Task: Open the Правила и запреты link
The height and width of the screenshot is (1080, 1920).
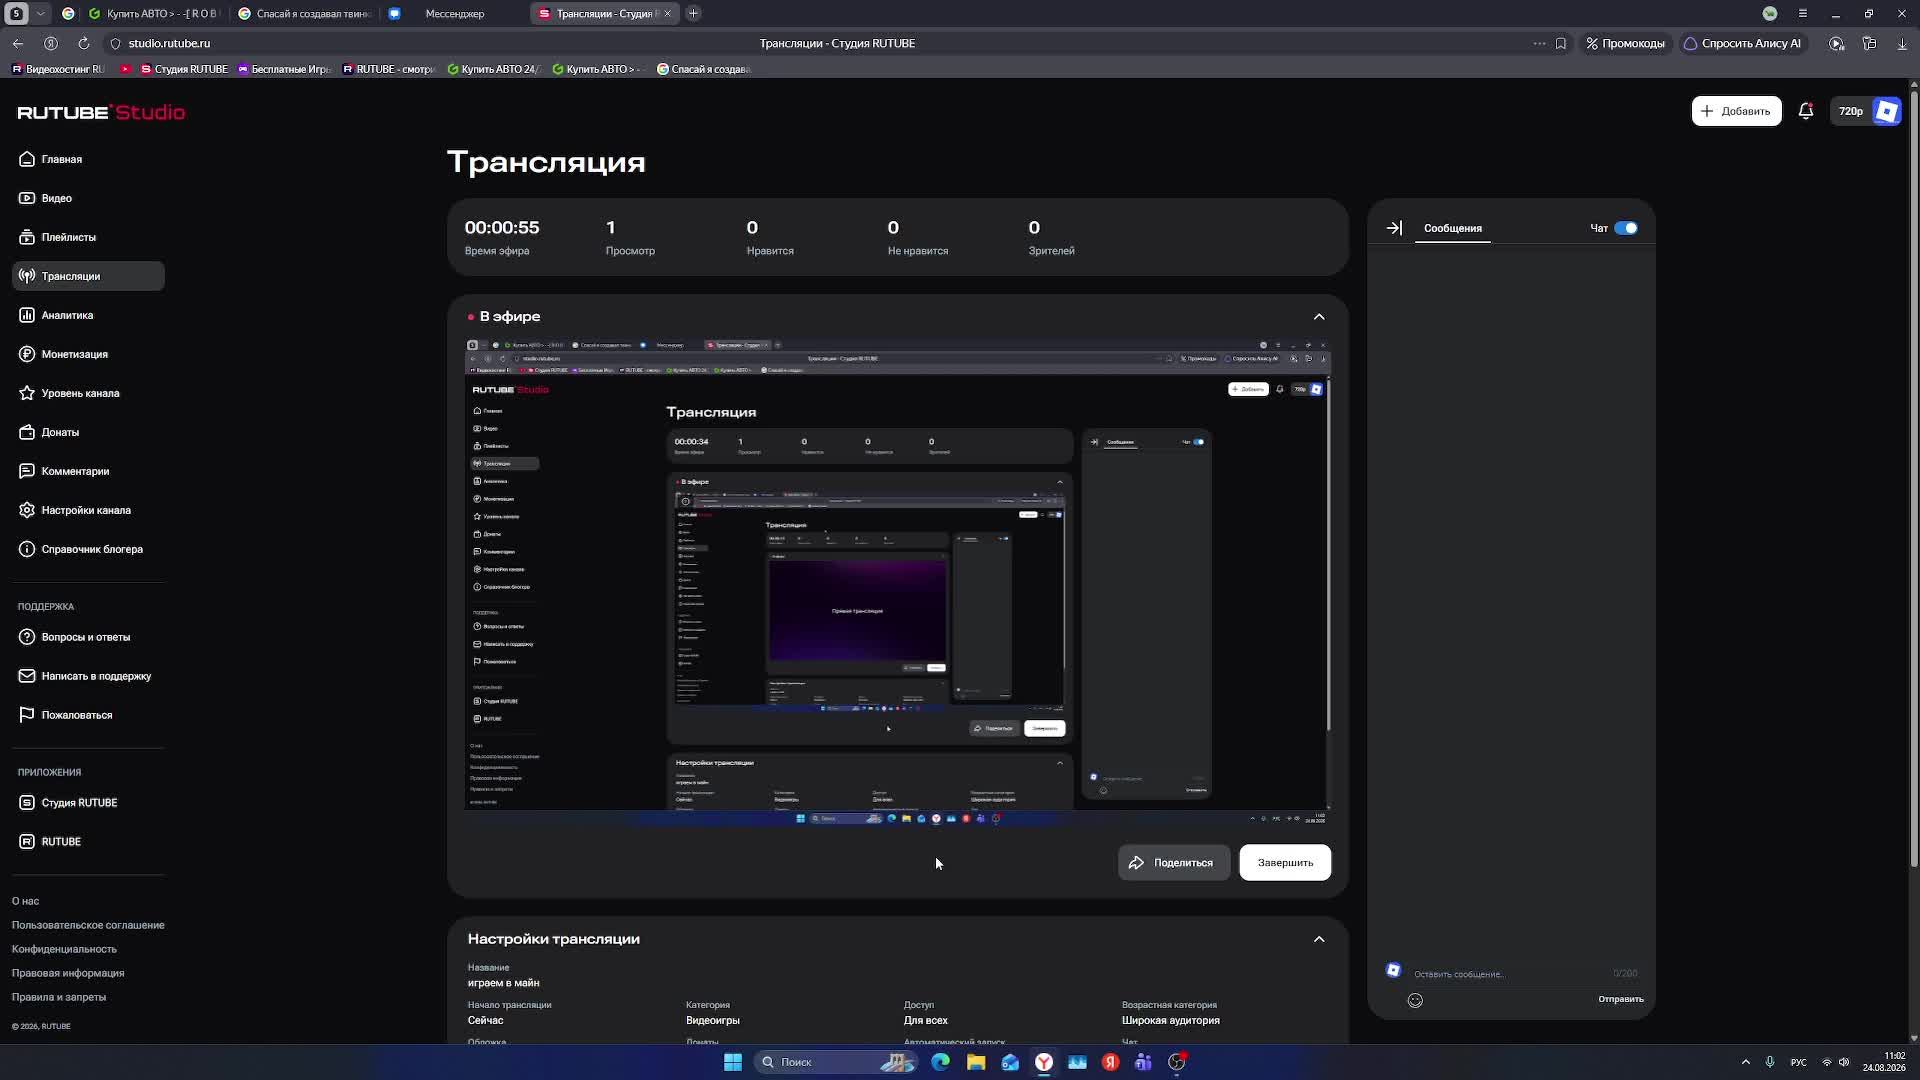Action: tap(59, 997)
